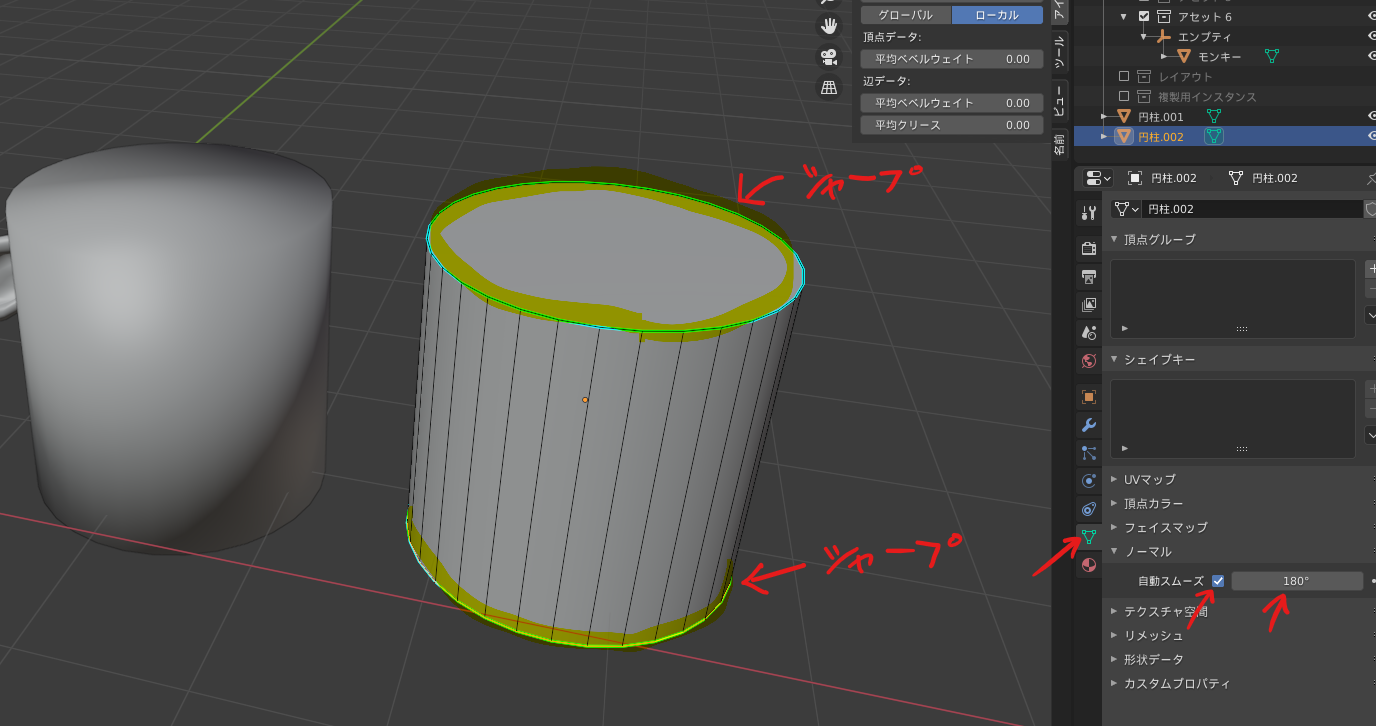Open the Tool settings properties tab icon

click(x=1089, y=213)
